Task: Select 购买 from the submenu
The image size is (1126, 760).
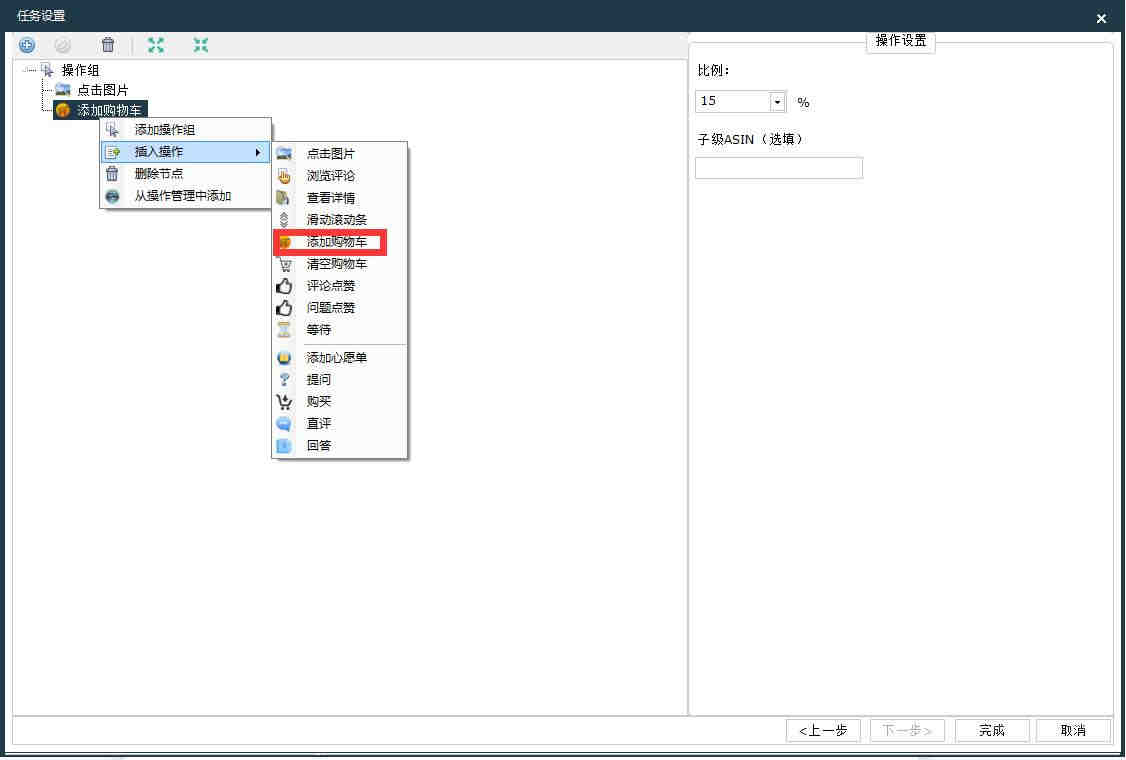Action: tap(340, 402)
